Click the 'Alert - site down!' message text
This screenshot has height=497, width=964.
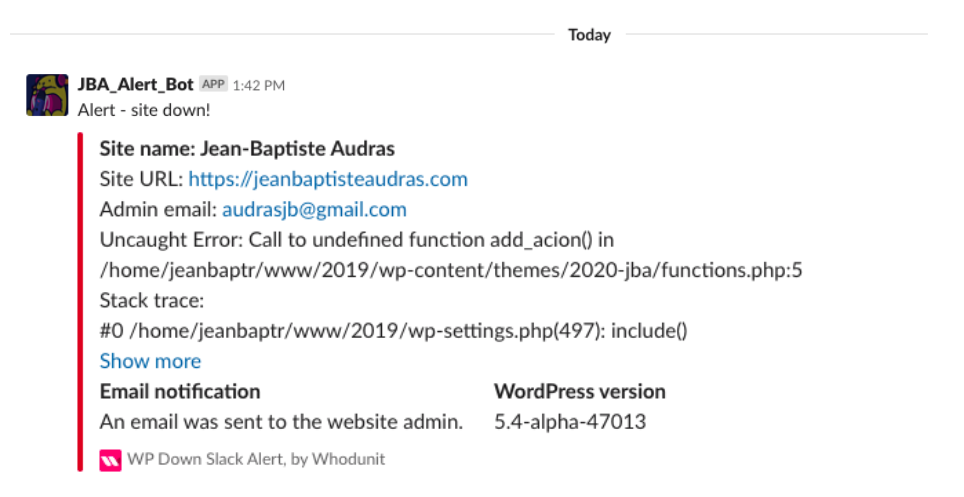pos(144,110)
